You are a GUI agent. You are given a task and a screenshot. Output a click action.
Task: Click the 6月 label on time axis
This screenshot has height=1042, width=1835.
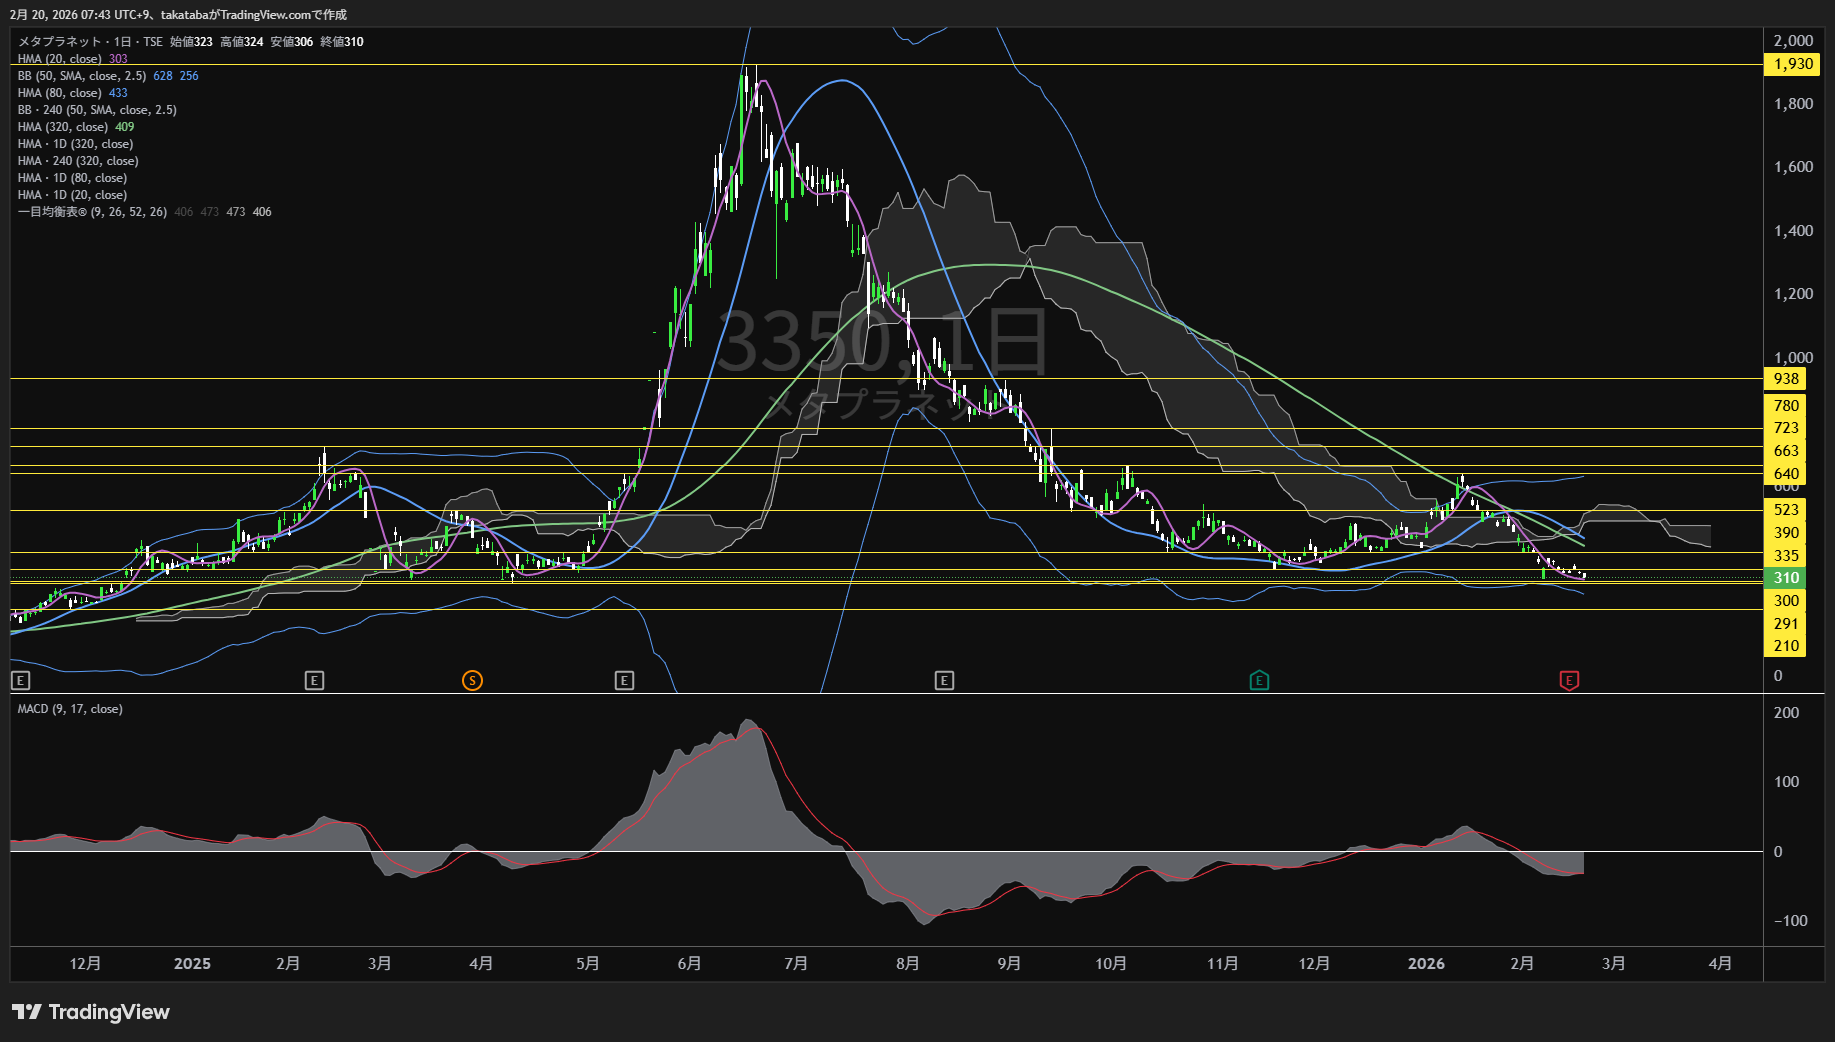click(689, 963)
